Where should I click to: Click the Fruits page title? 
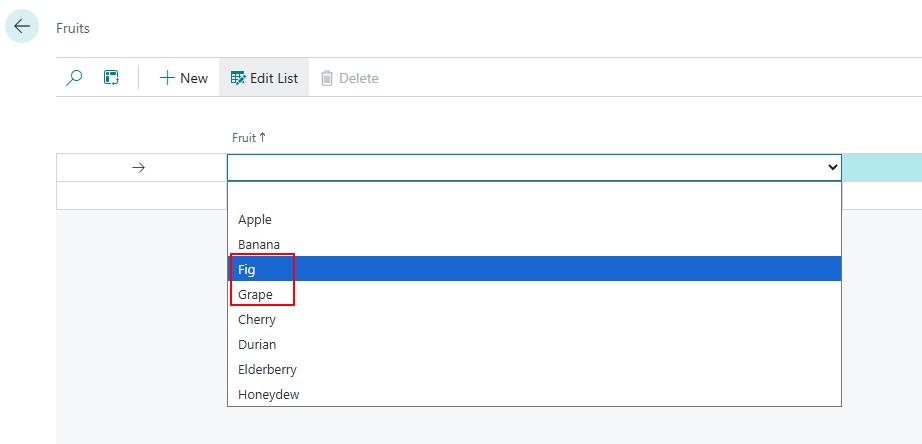73,28
